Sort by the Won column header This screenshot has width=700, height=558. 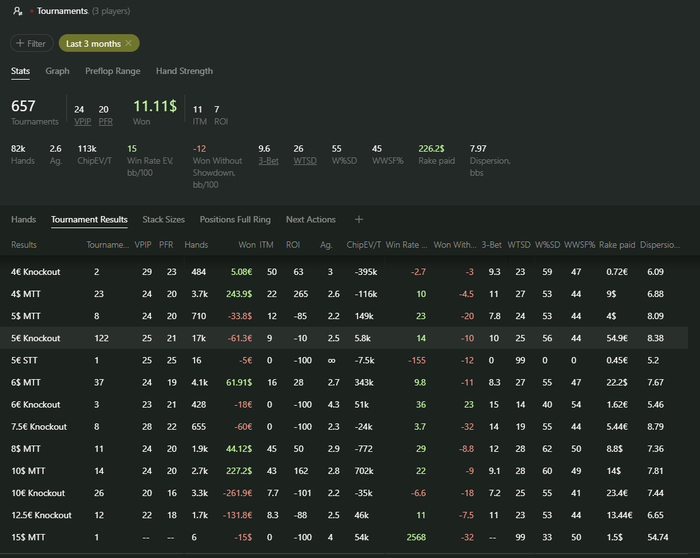tap(247, 245)
